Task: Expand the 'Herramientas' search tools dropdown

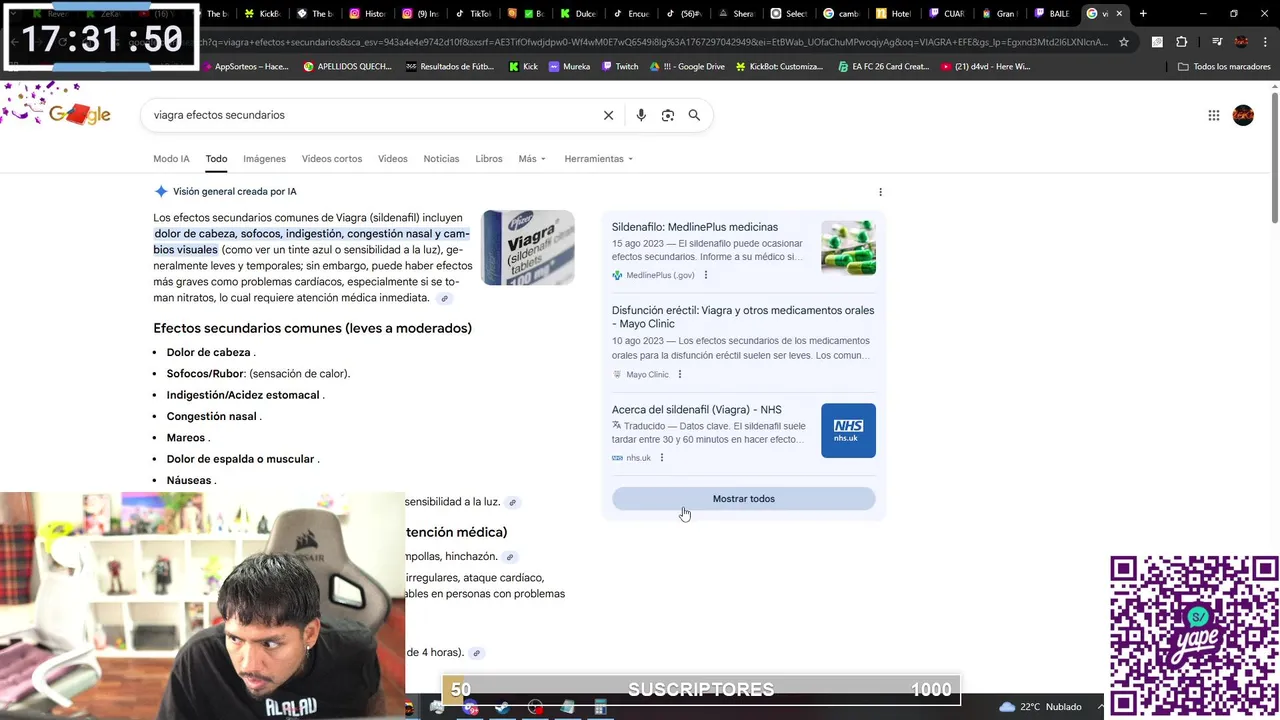Action: (598, 159)
